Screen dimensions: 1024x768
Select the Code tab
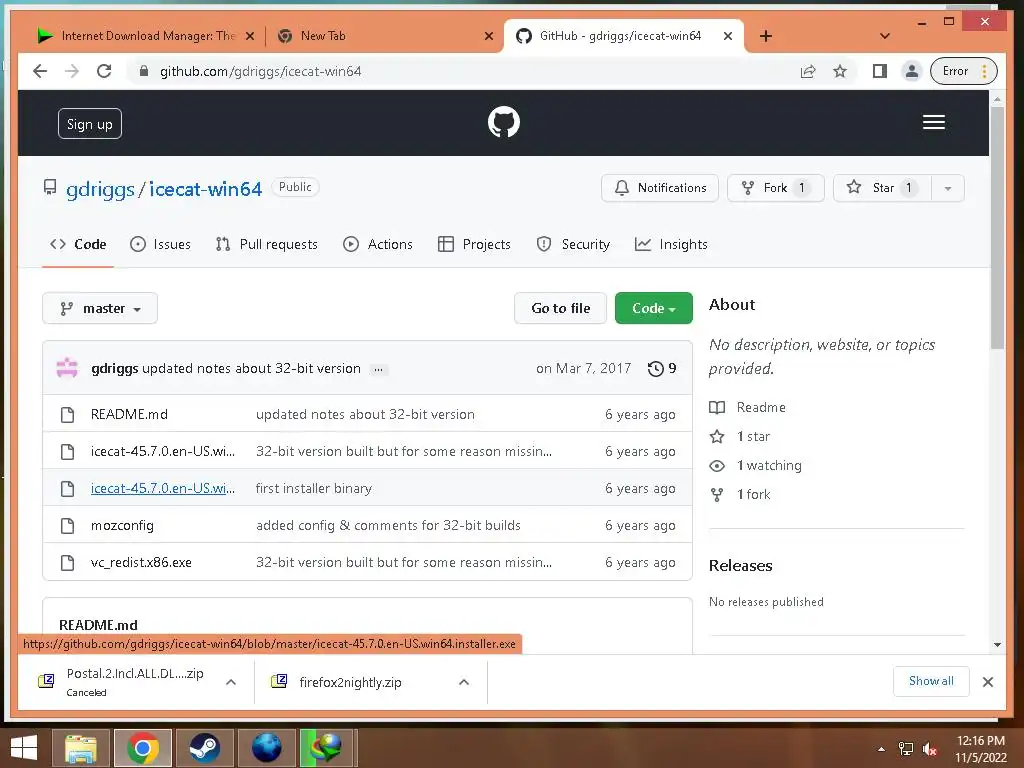pos(78,244)
